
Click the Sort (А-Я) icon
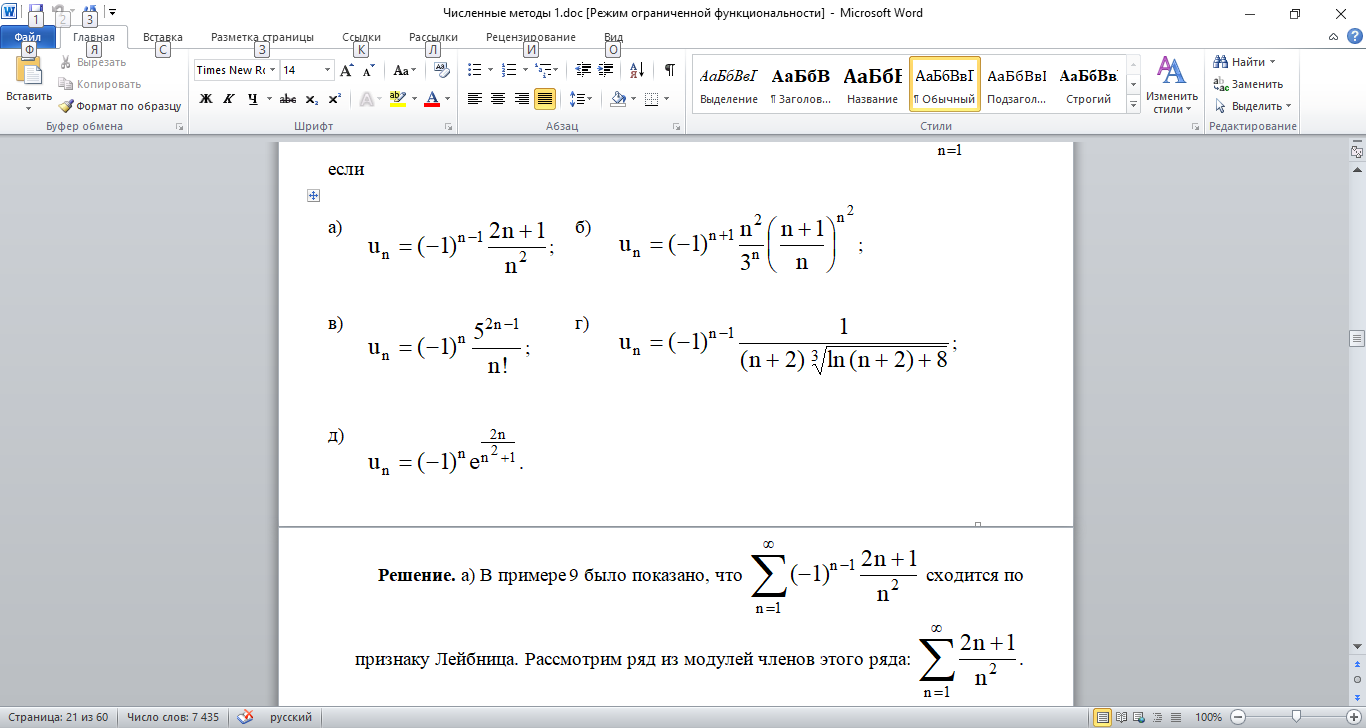pyautogui.click(x=637, y=70)
